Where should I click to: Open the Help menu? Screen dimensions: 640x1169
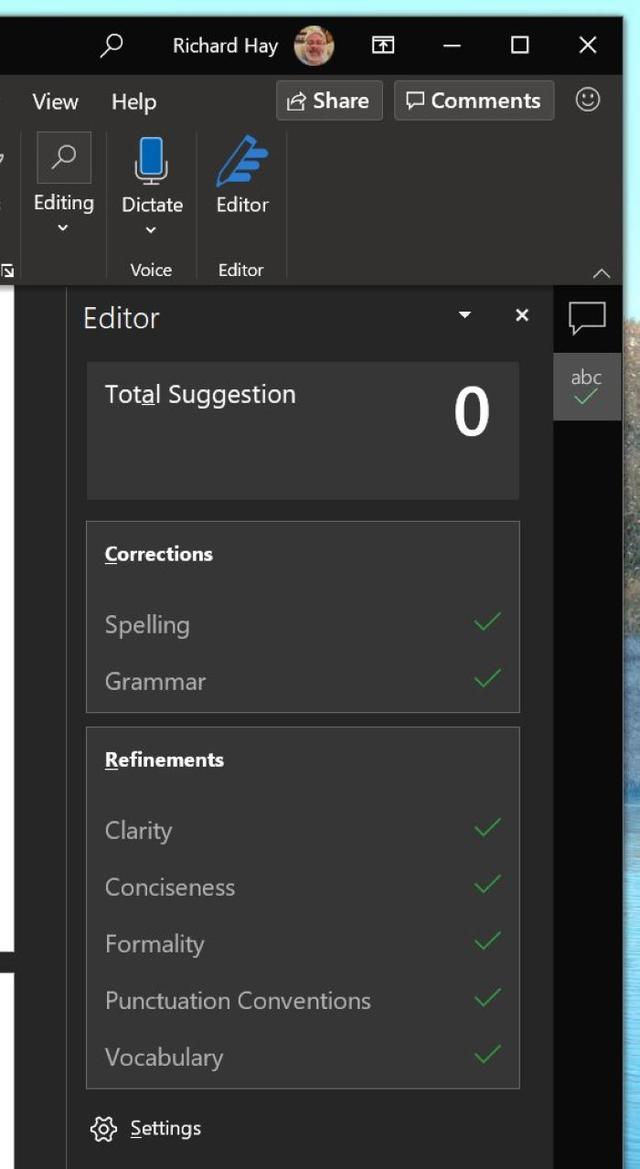coord(134,101)
